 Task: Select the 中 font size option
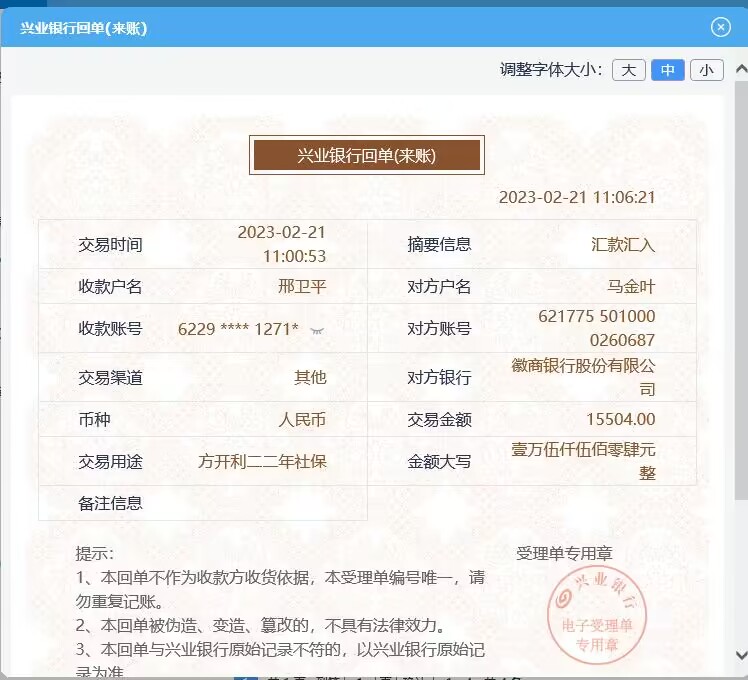pos(667,70)
